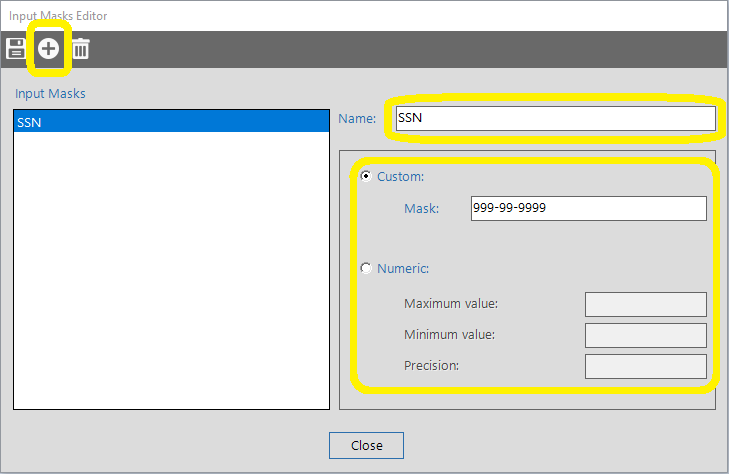Click into the Name text field
Image resolution: width=730 pixels, height=475 pixels.
pyautogui.click(x=555, y=119)
